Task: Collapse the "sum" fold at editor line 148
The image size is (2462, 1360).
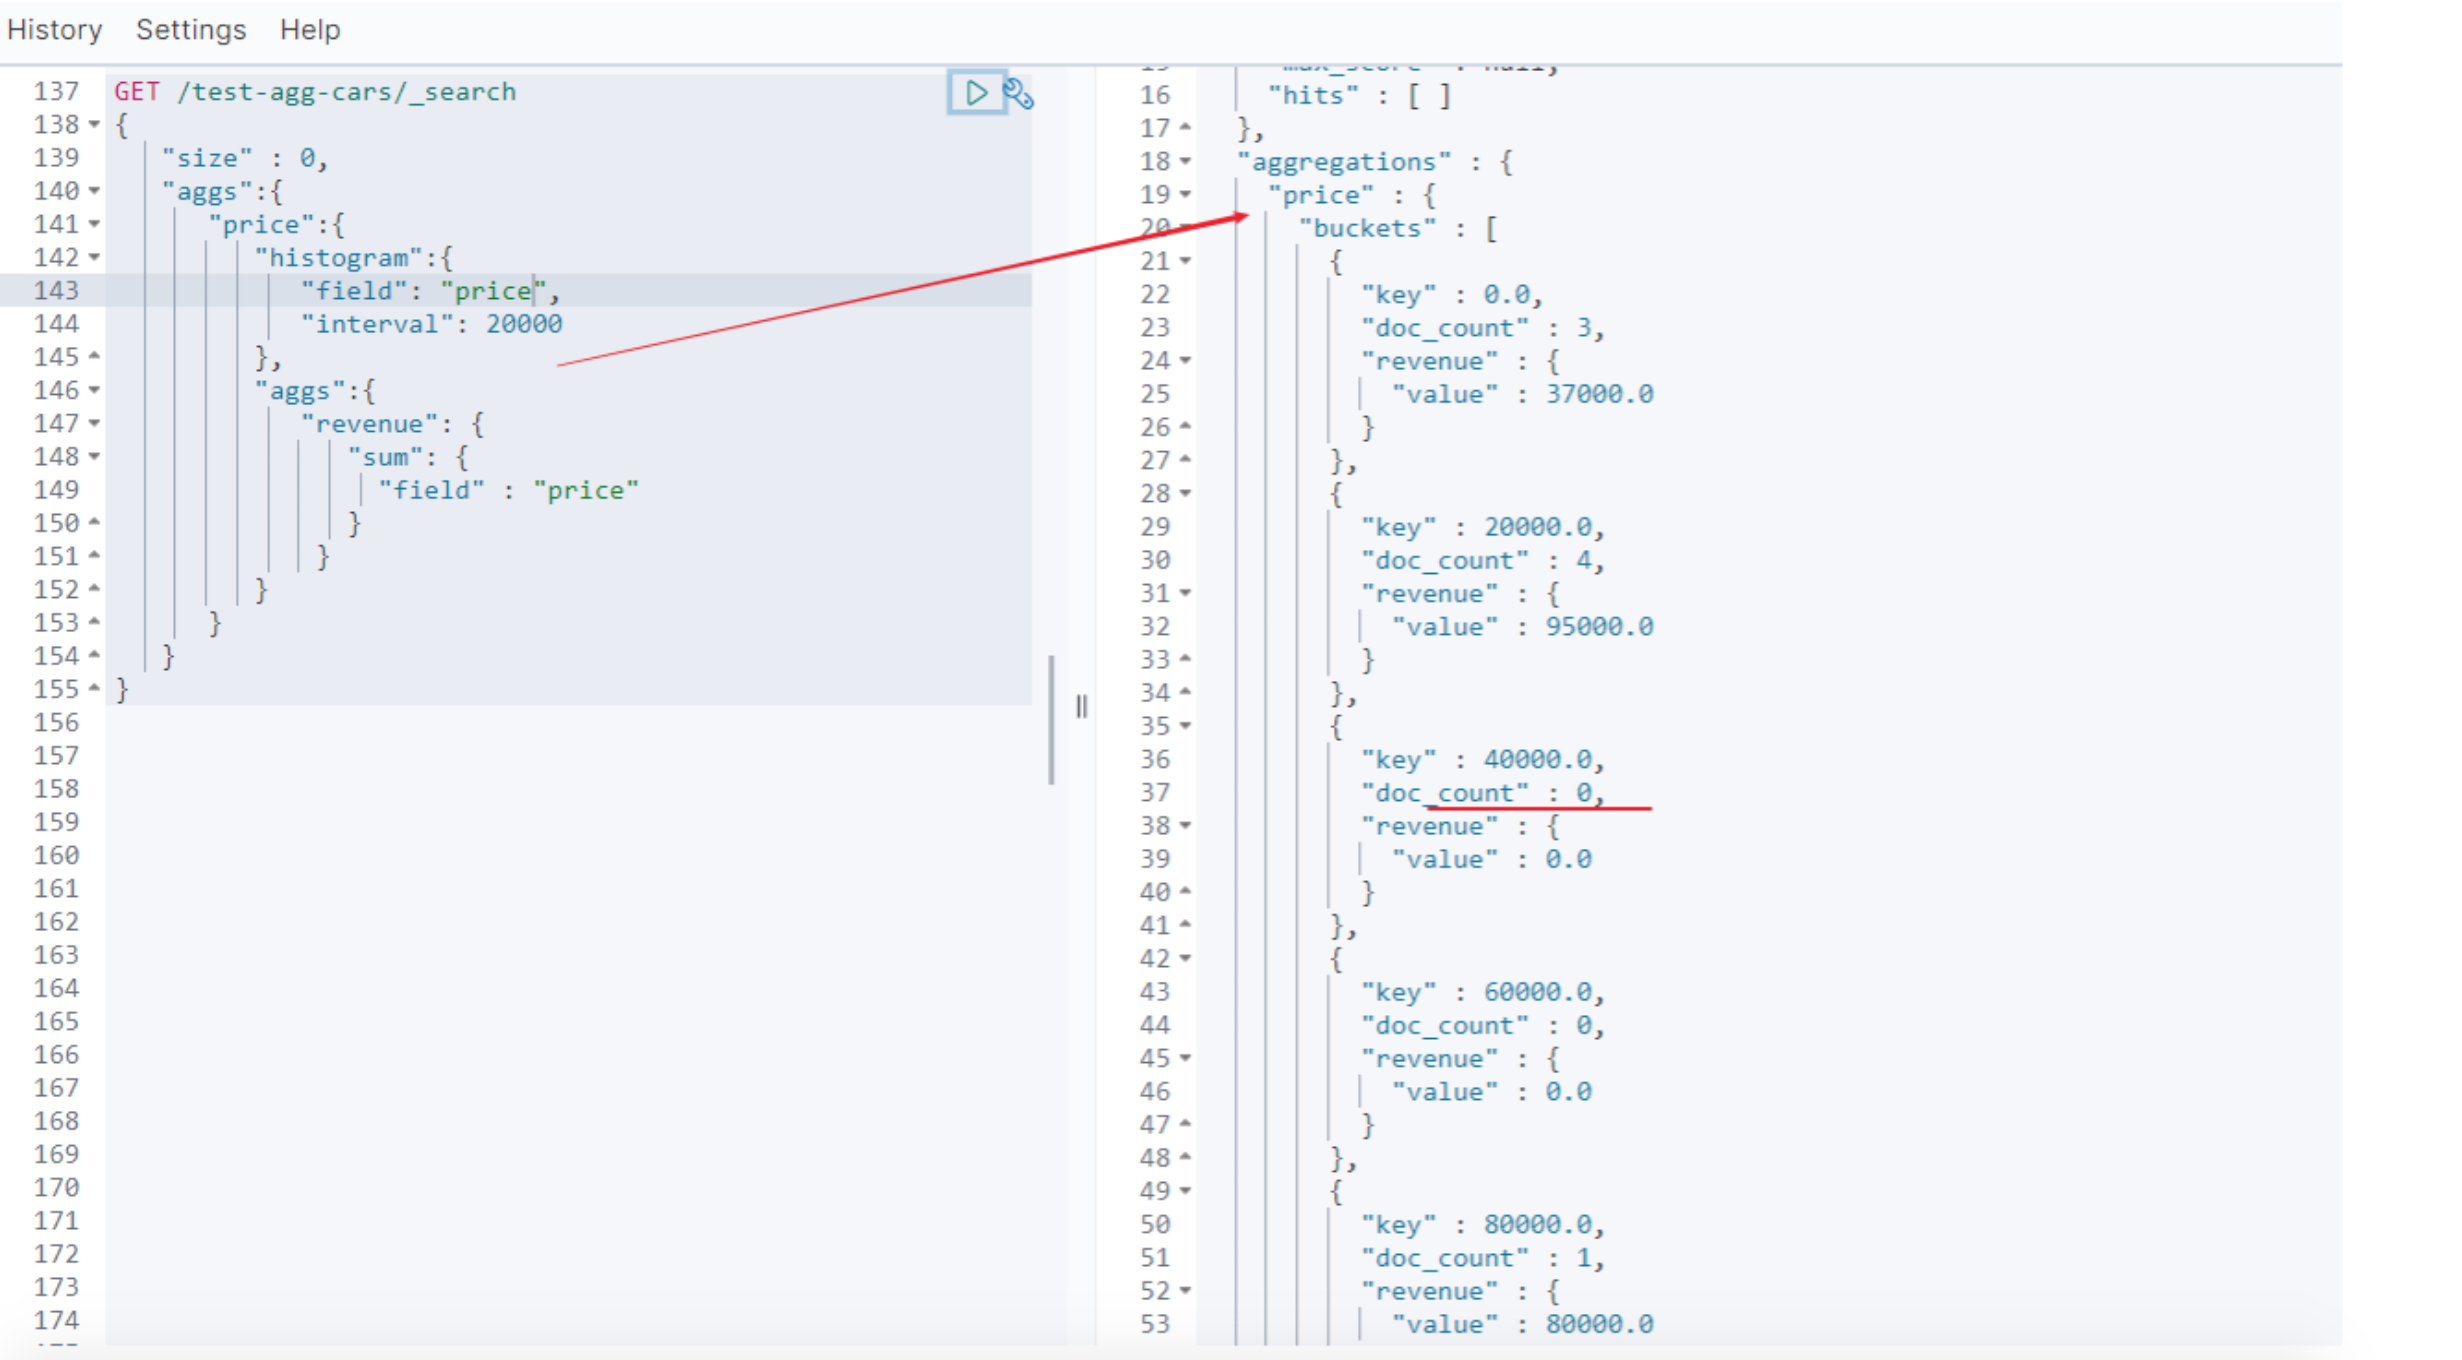Action: tap(94, 457)
